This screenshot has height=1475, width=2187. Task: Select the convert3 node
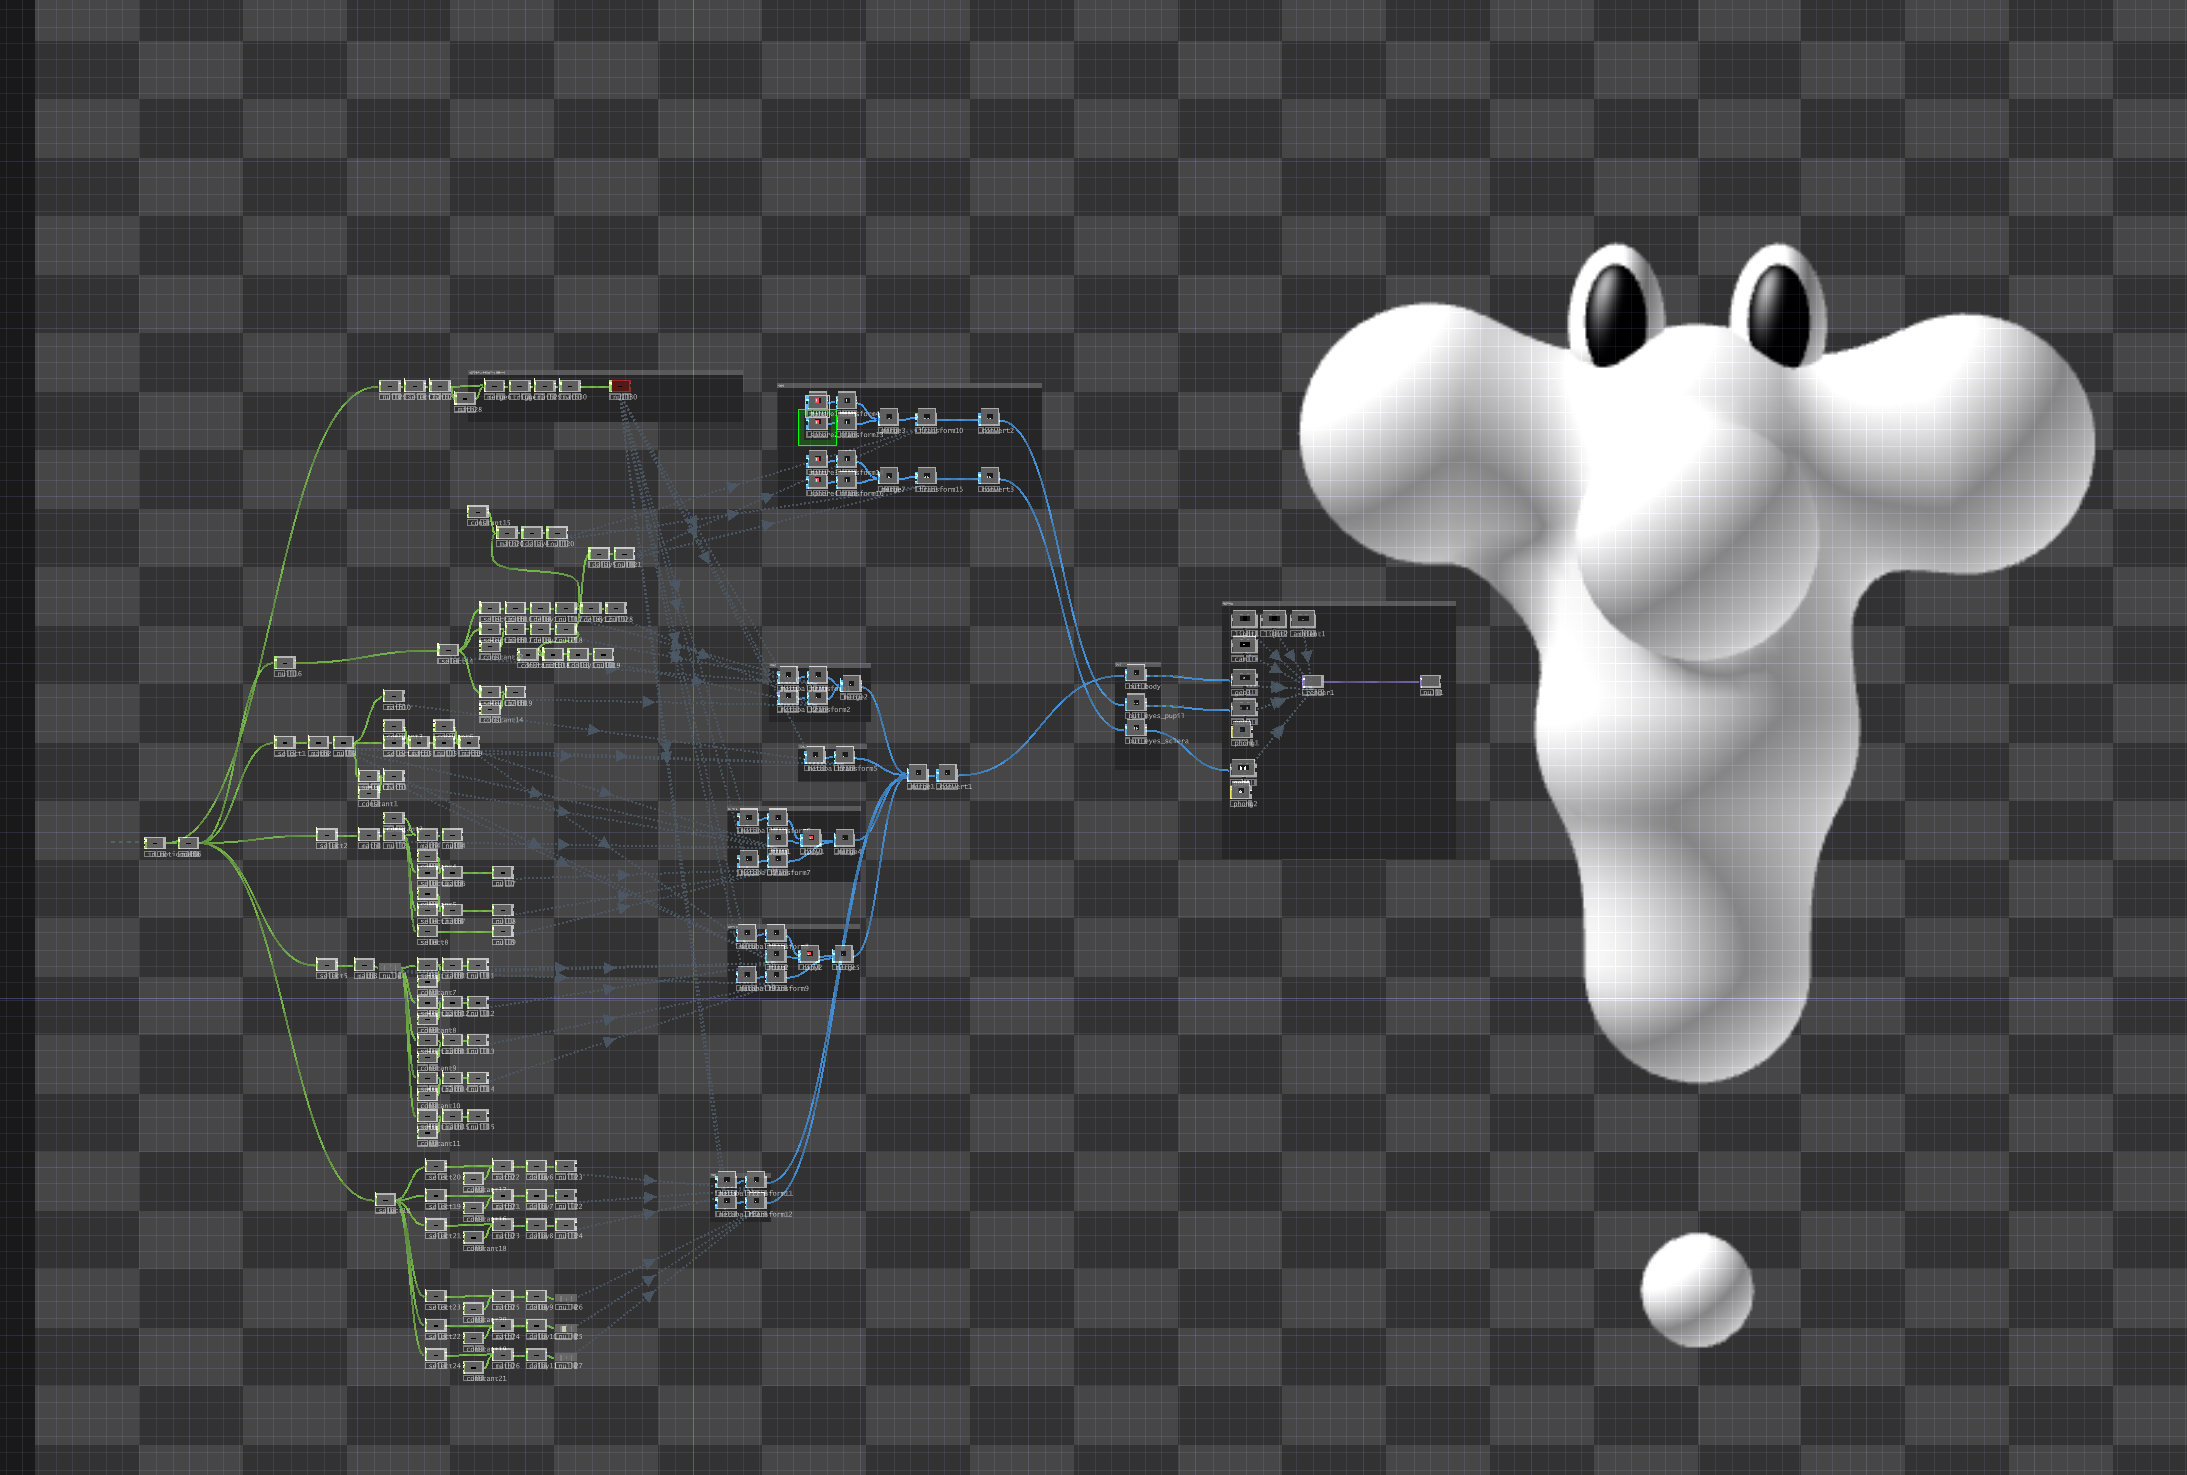989,476
